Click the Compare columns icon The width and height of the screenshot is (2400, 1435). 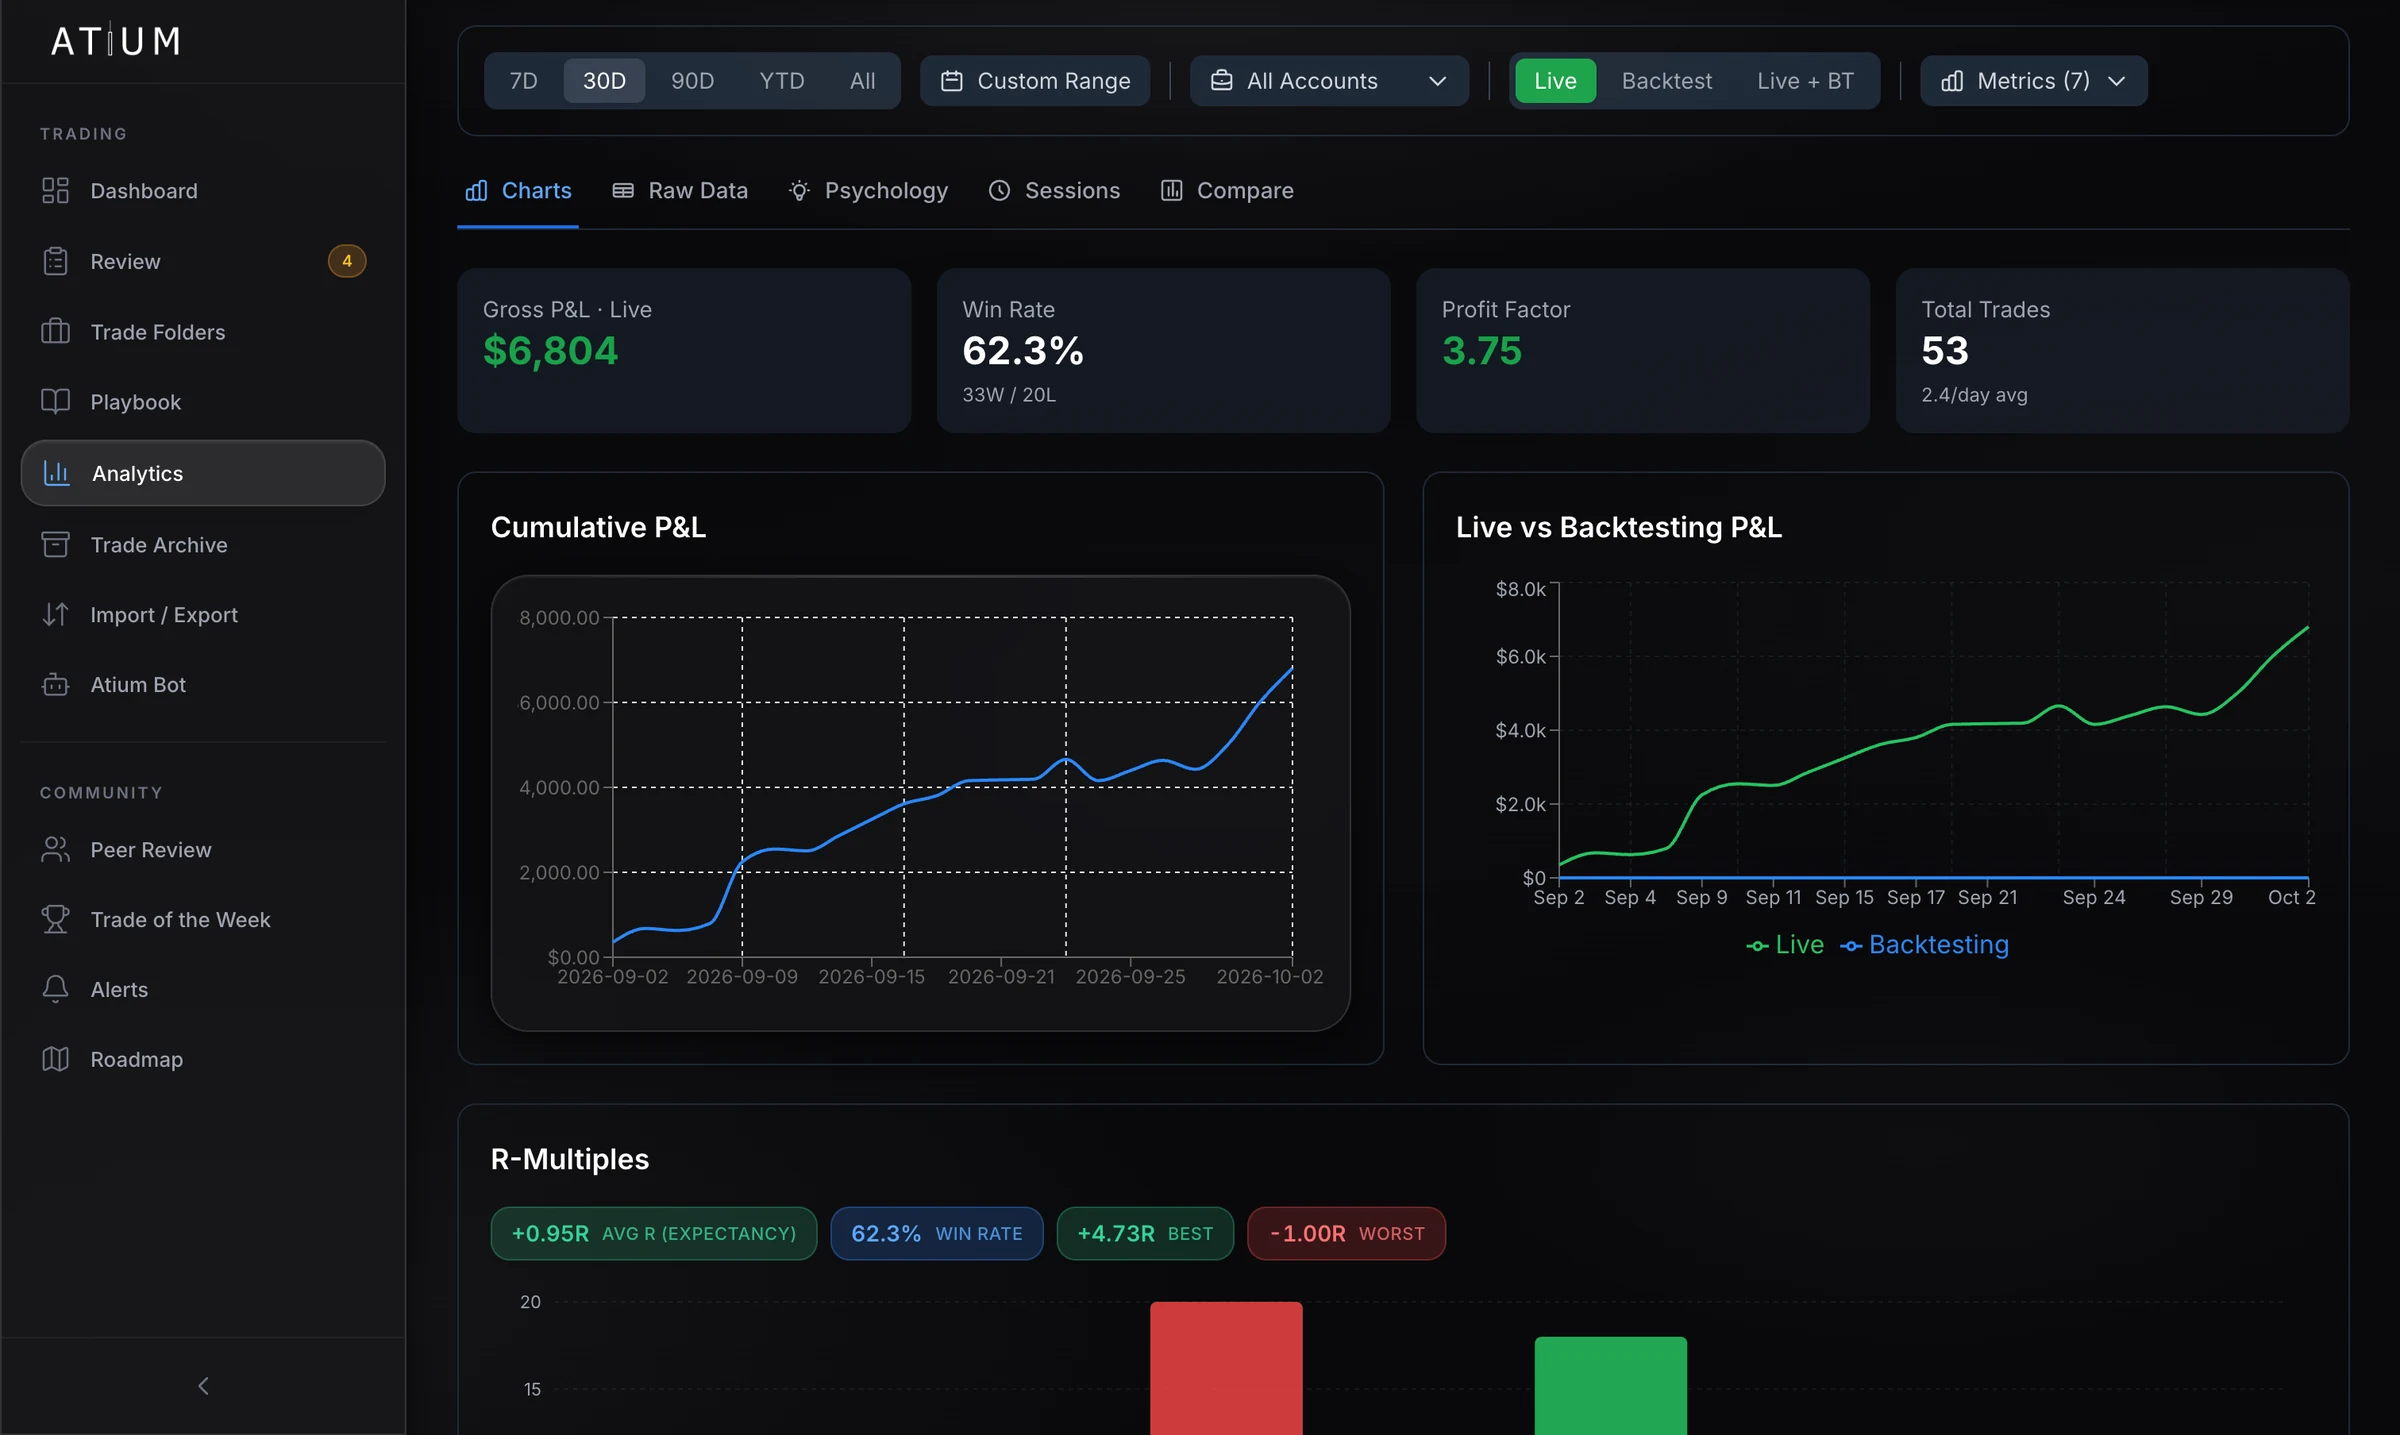pos(1171,190)
